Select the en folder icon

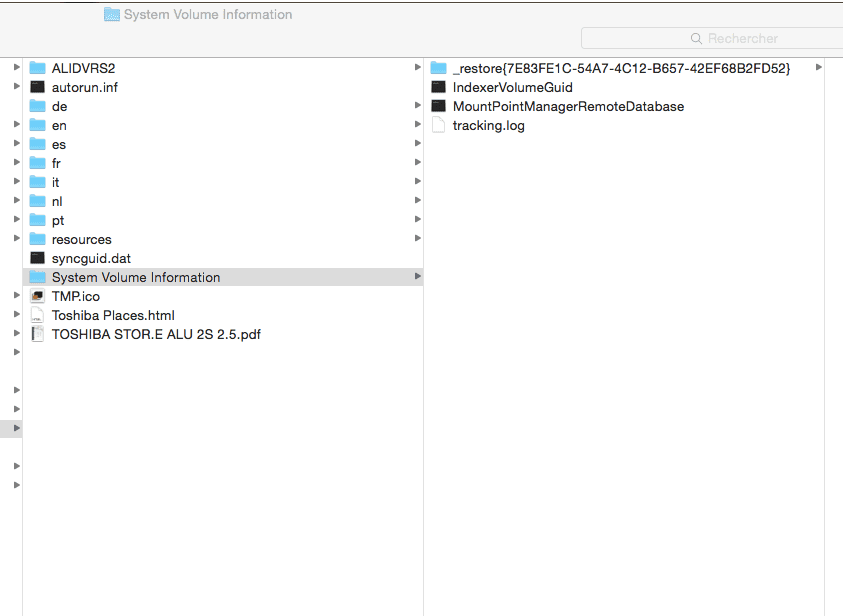(37, 125)
